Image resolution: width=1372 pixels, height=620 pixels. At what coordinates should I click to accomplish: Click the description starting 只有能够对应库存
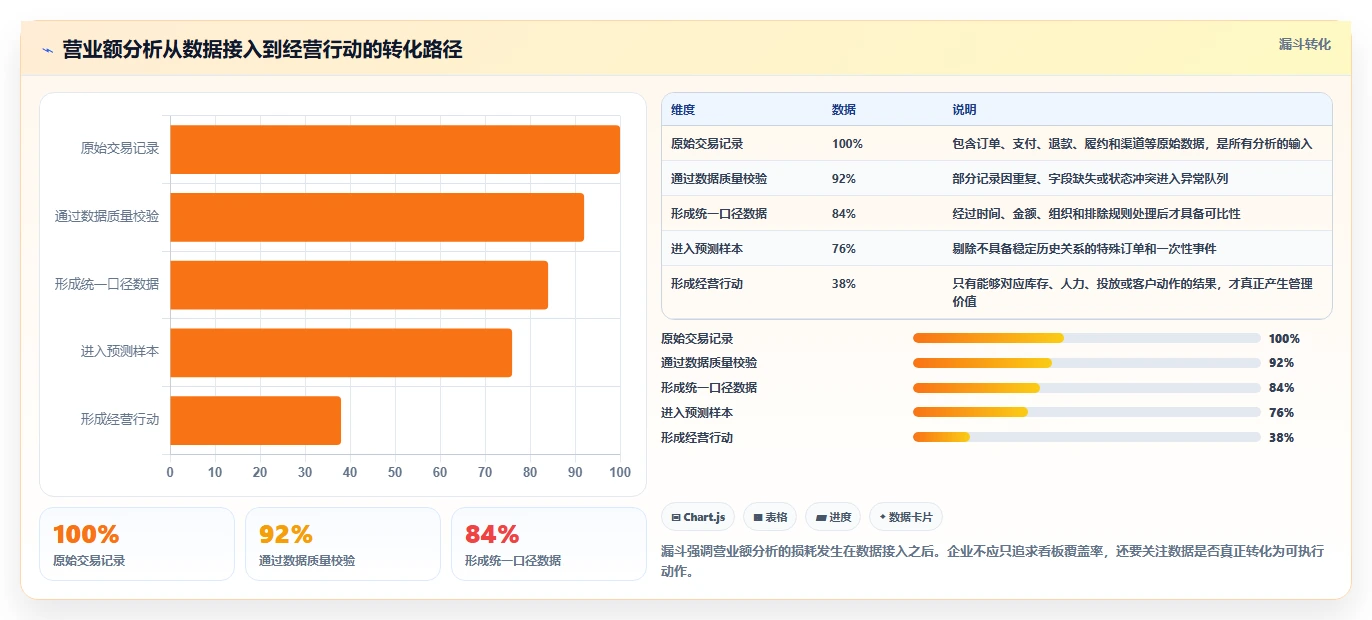pos(1132,292)
